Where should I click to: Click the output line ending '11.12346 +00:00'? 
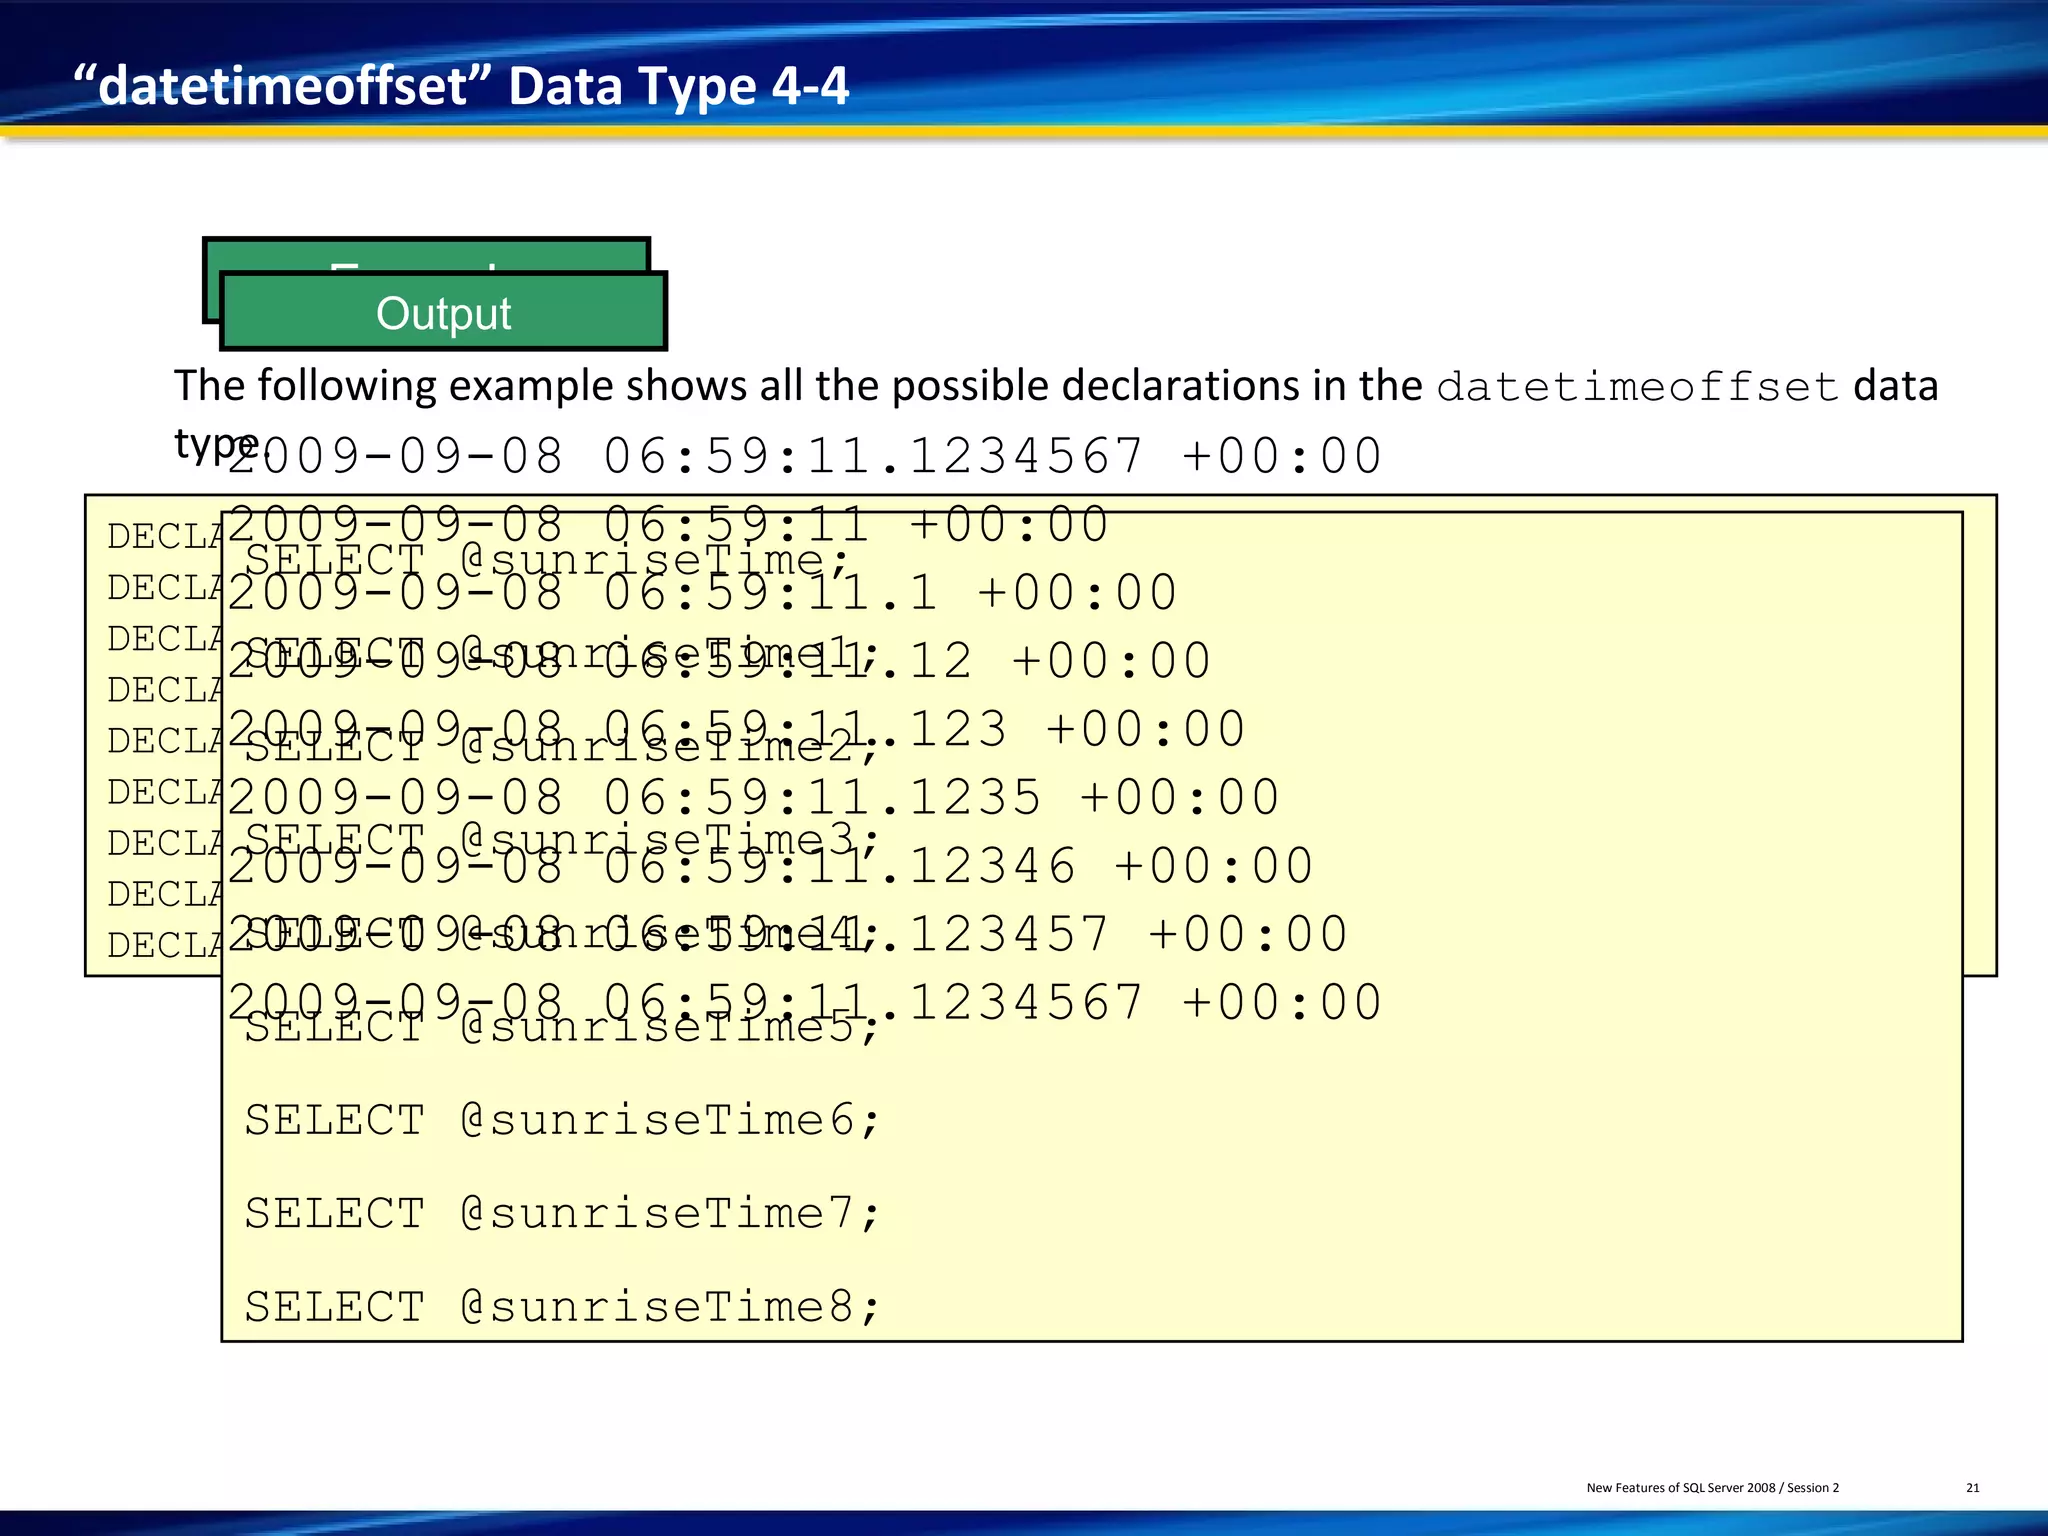coord(770,865)
